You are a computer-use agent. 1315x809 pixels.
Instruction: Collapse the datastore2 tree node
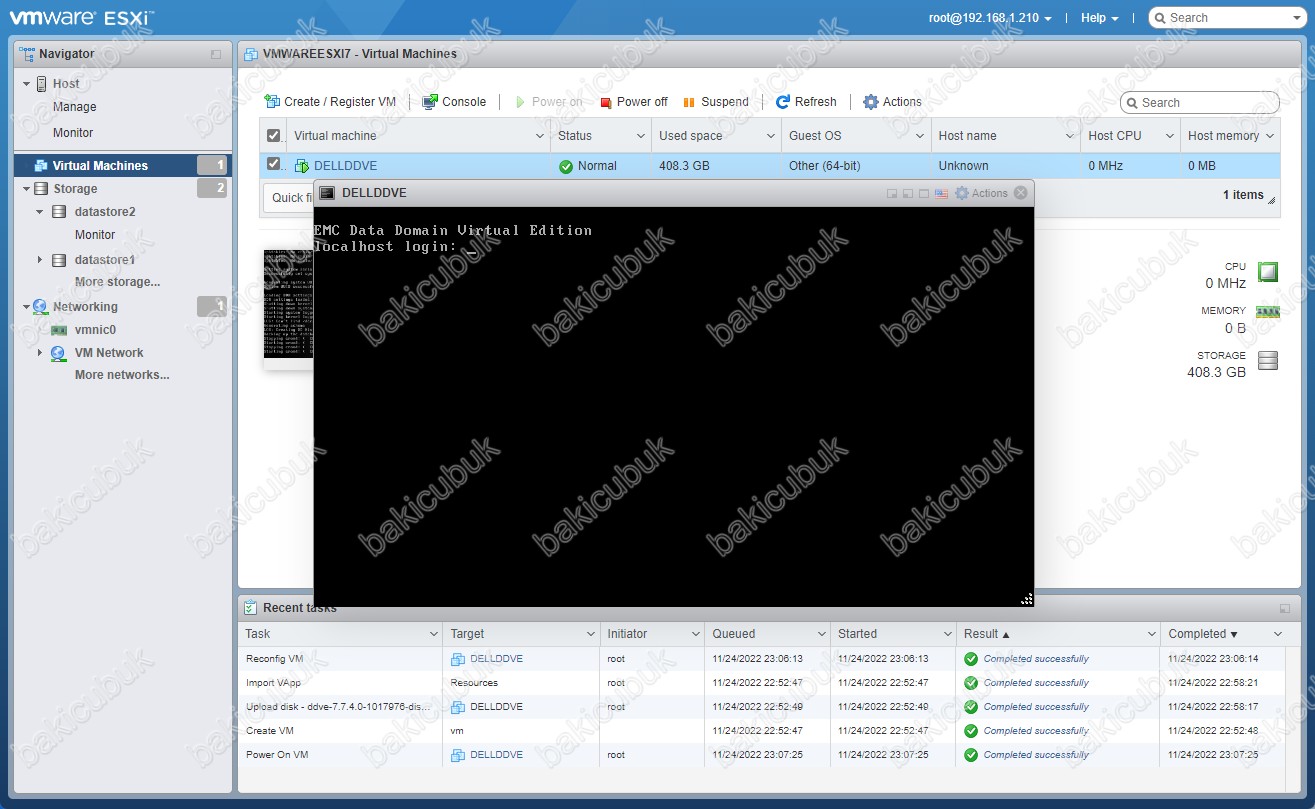(40, 212)
